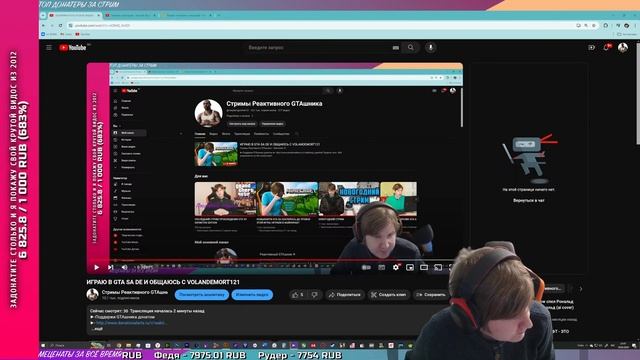Click the Windows taskbar search box
640x360 pixels.
(x=69, y=345)
